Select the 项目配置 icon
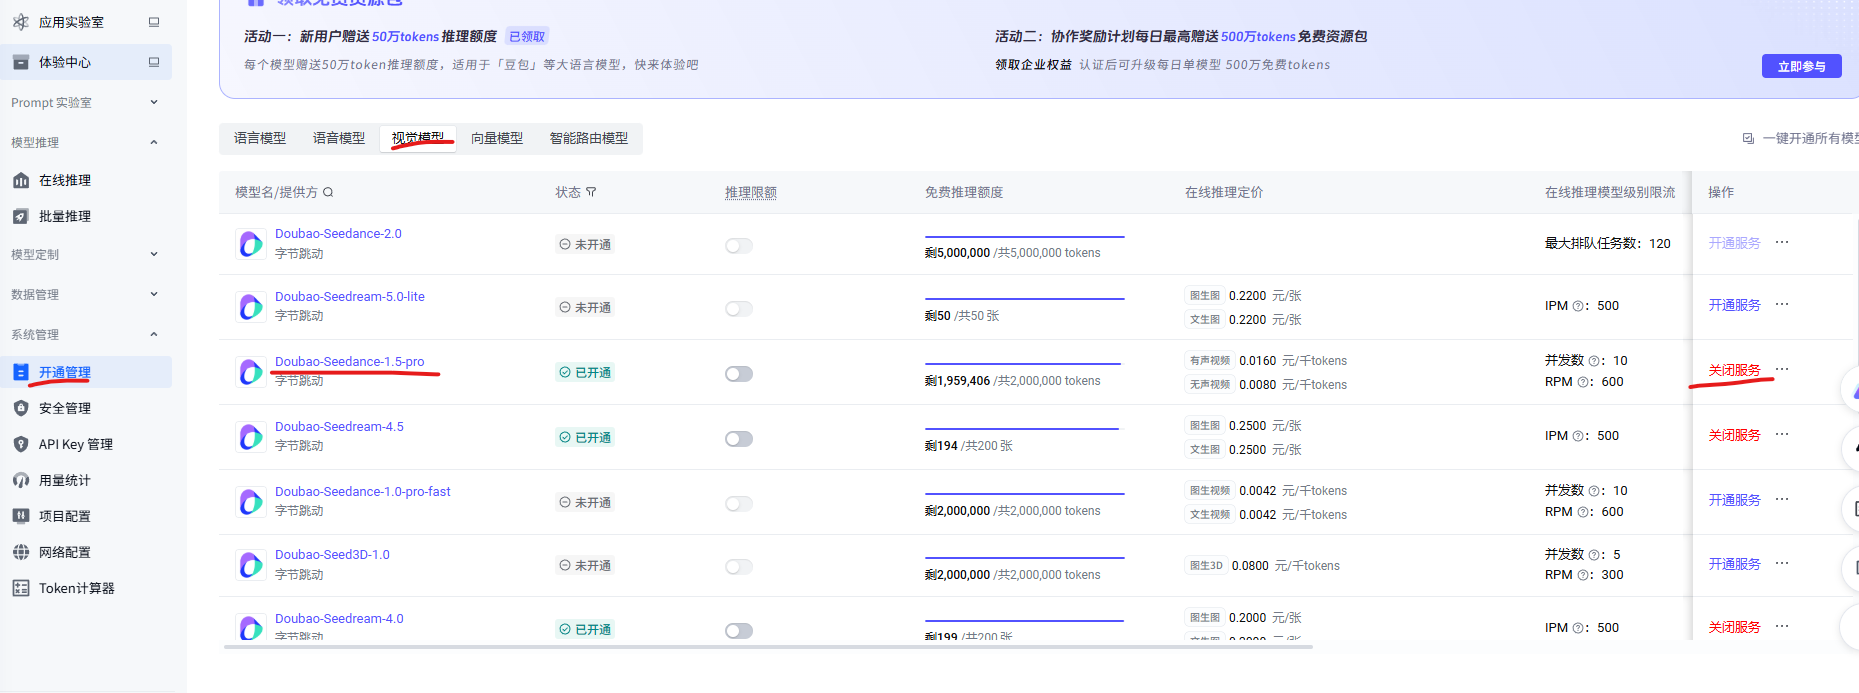1859x693 pixels. [x=21, y=517]
